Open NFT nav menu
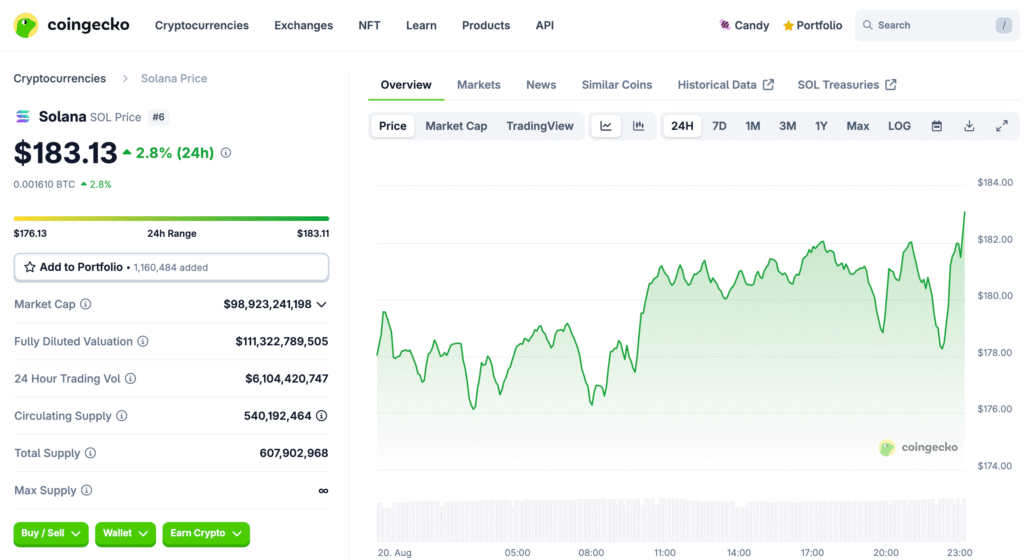Image resolution: width=1024 pixels, height=560 pixels. pyautogui.click(x=369, y=25)
